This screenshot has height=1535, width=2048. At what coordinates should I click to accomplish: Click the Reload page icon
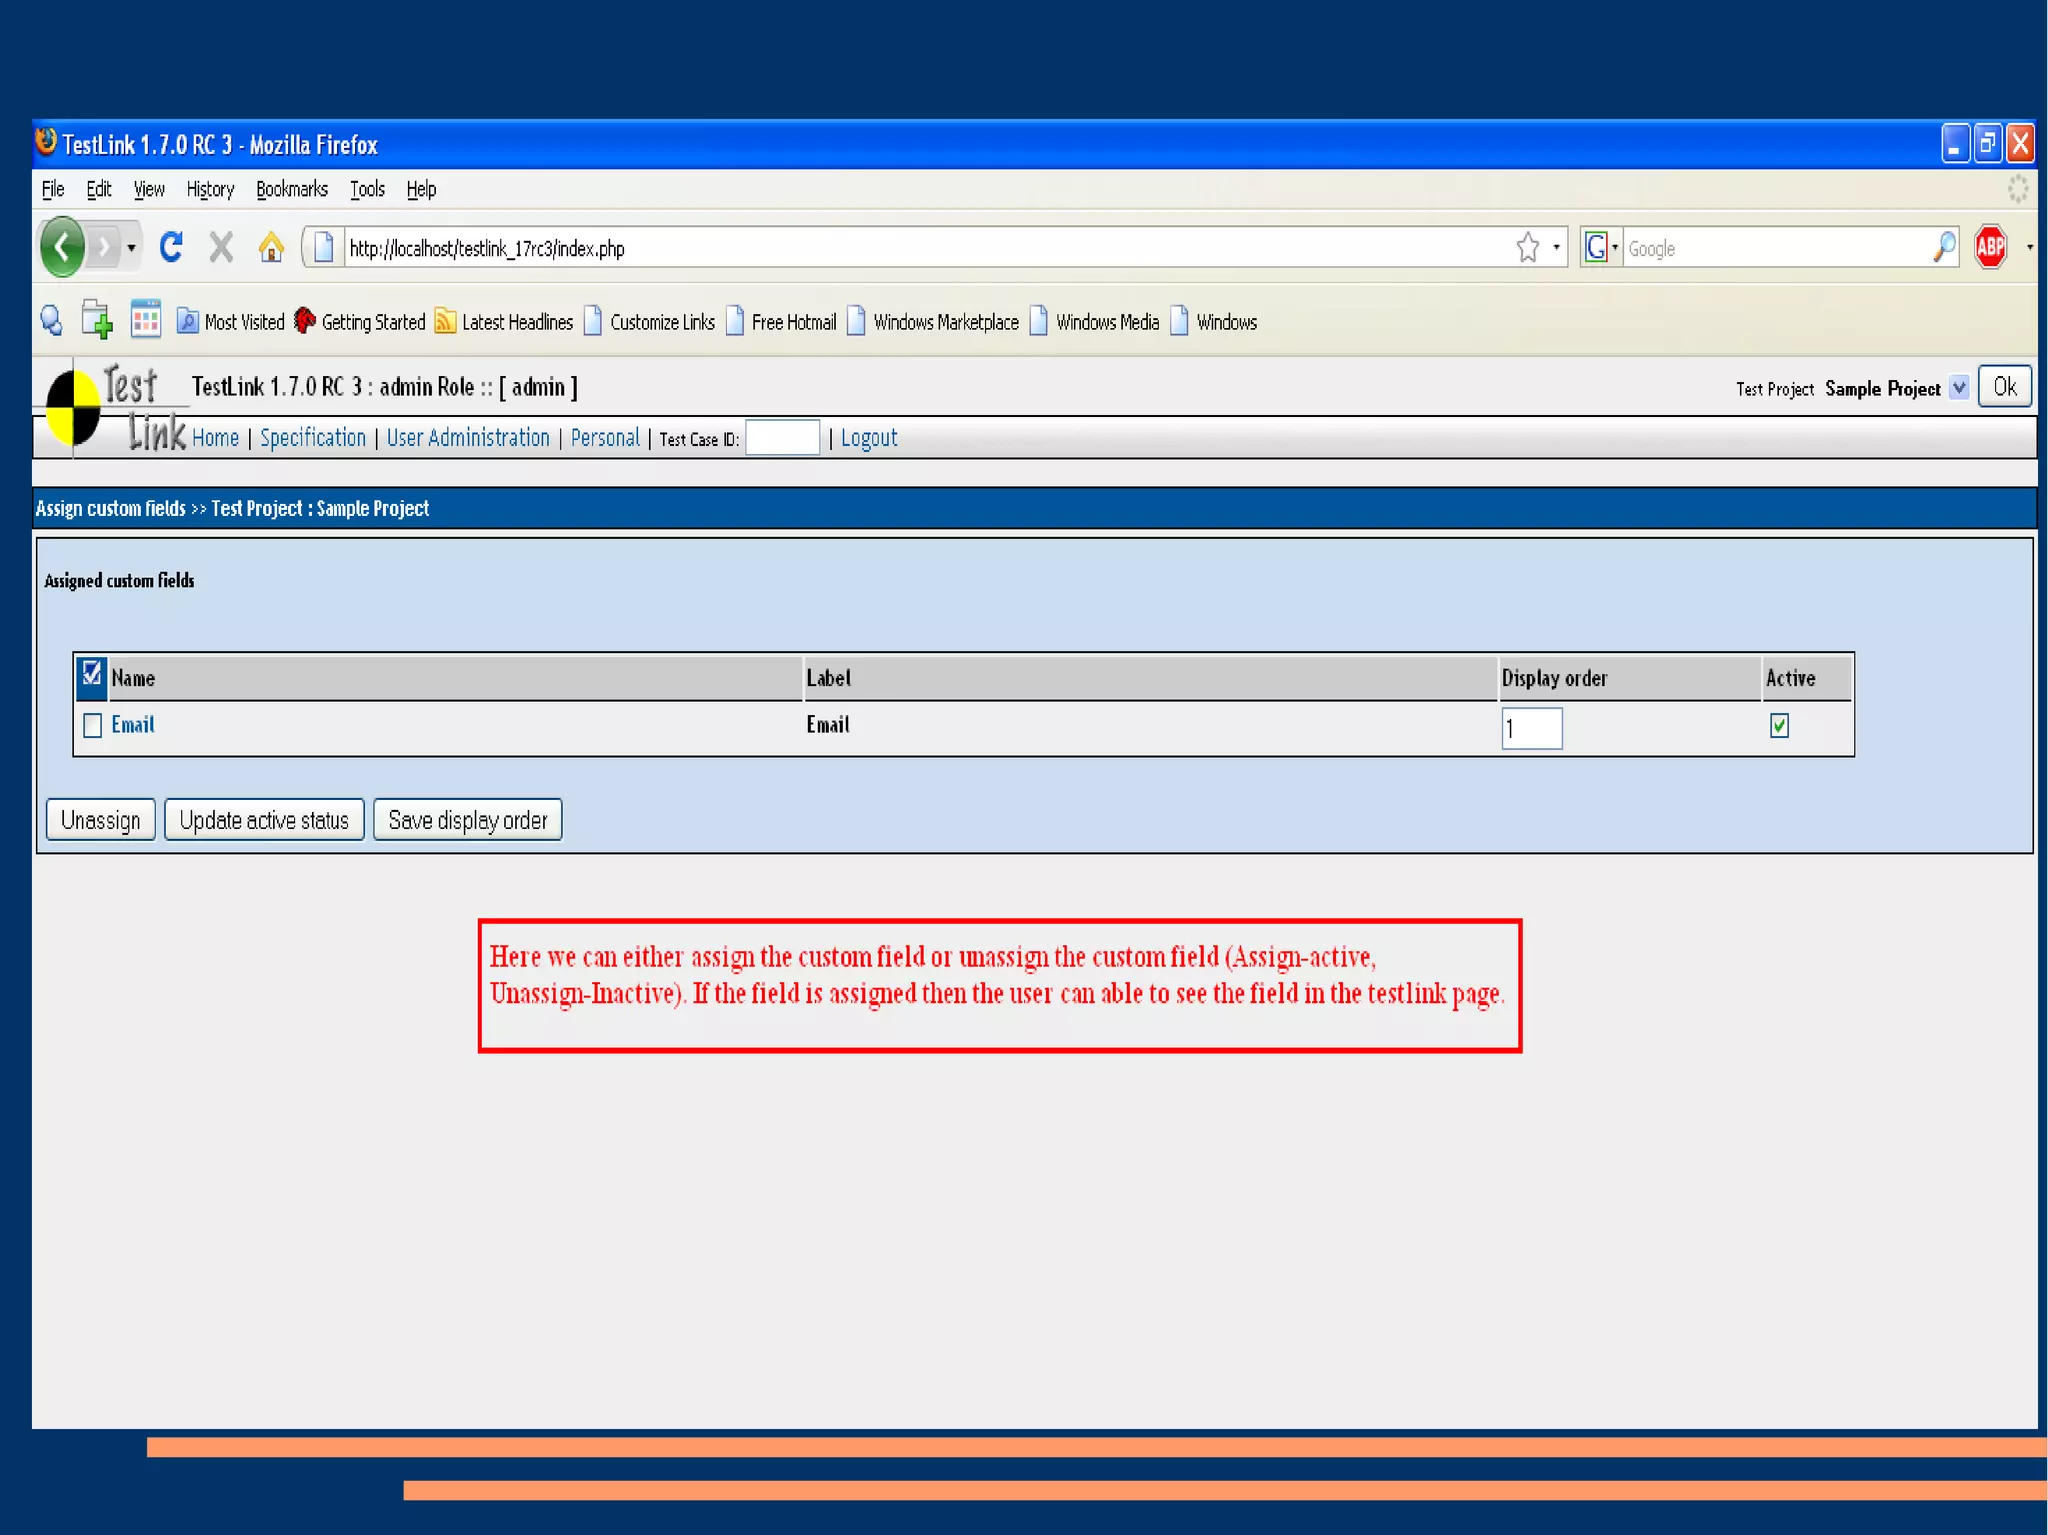pos(171,247)
